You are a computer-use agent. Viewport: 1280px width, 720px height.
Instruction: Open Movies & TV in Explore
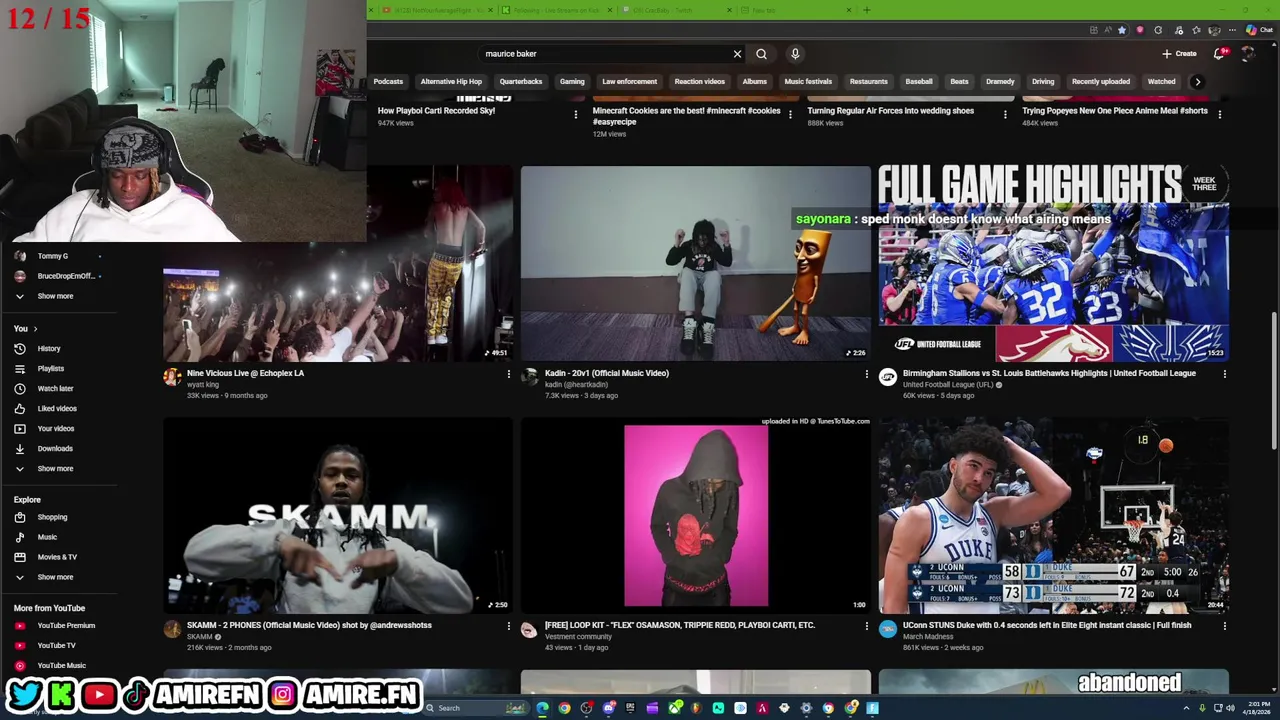pyautogui.click(x=56, y=557)
